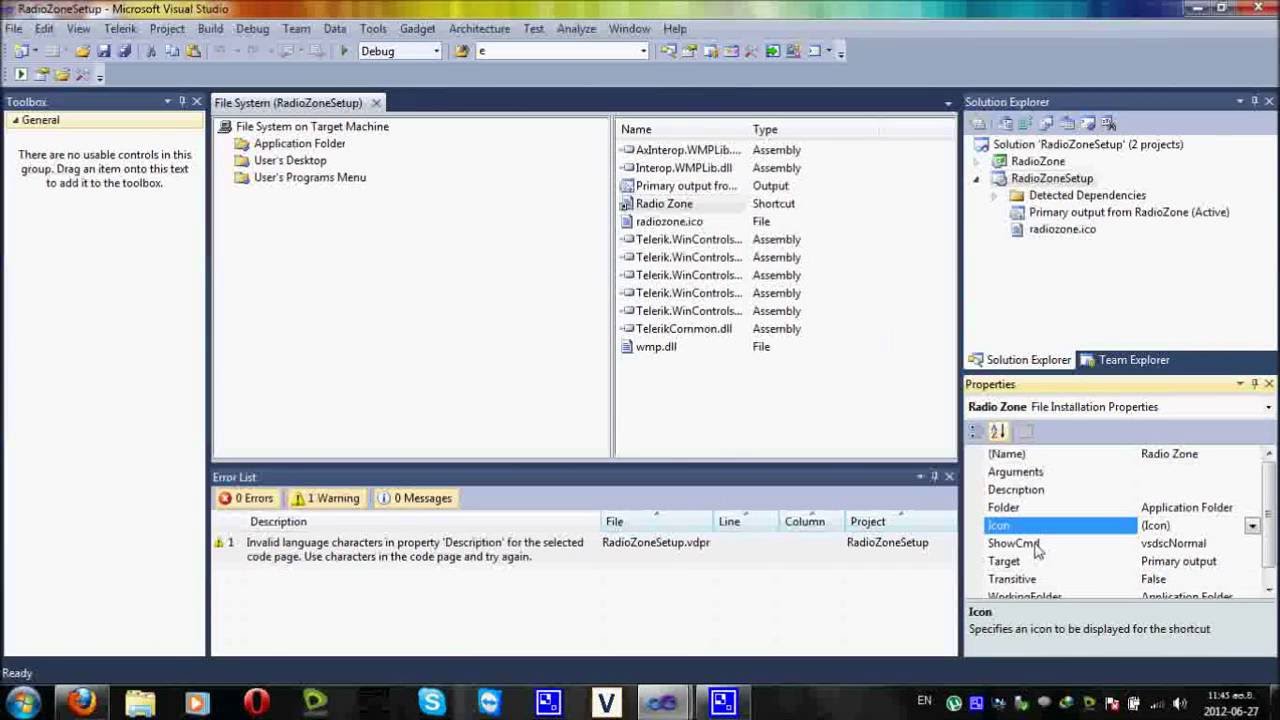Collapse the RadioZoneSetup project node
This screenshot has height=720, width=1280.
977,179
